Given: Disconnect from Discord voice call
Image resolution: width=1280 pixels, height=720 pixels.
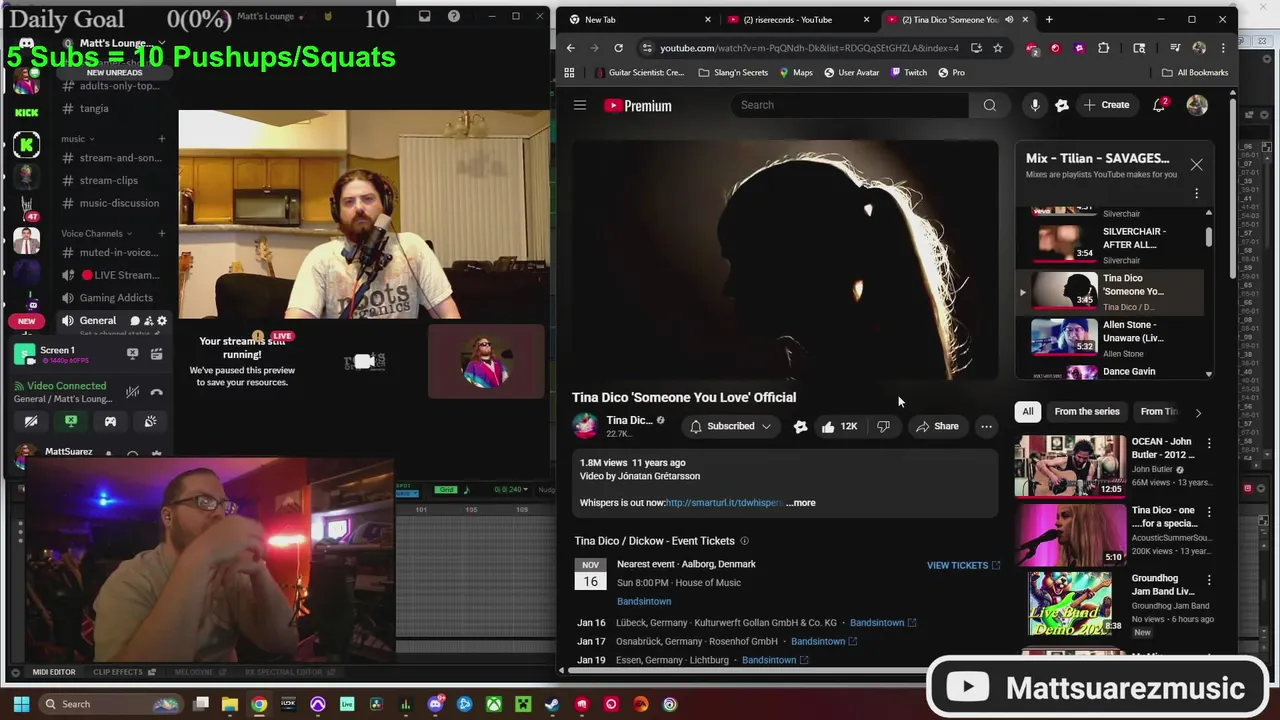Looking at the screenshot, I should click(156, 392).
